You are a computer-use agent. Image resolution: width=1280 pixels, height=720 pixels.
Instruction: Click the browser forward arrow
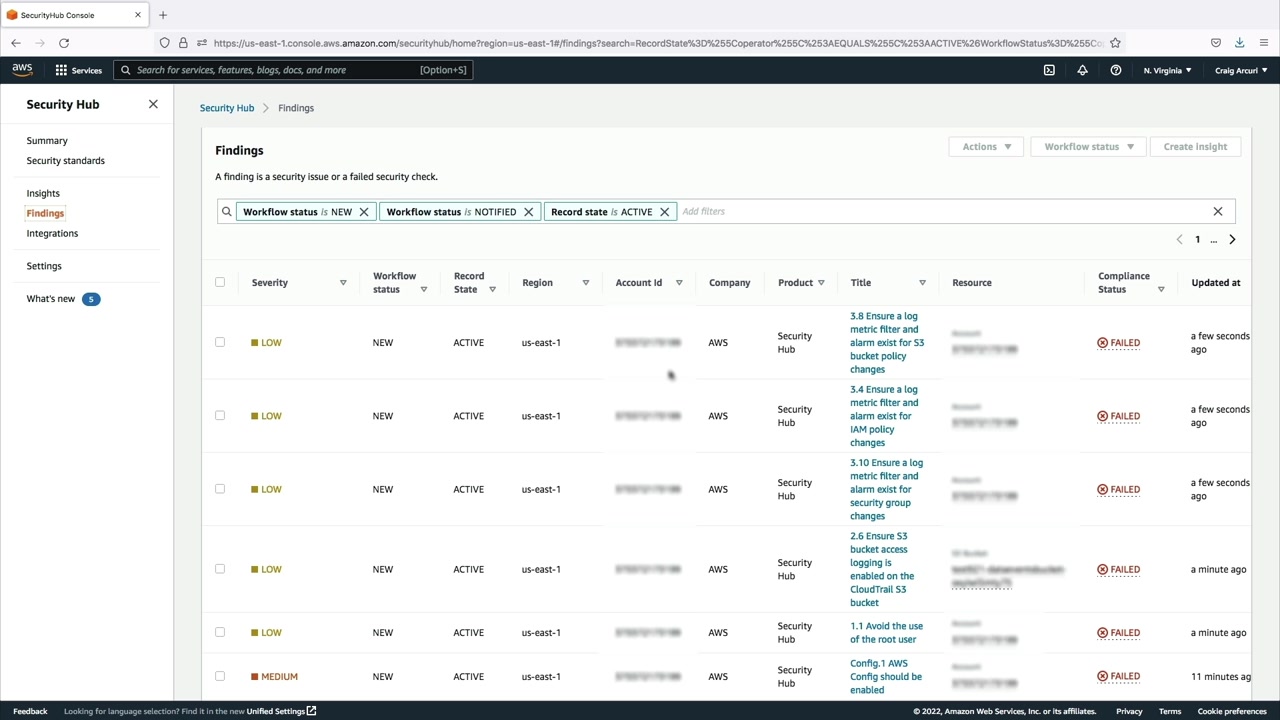click(x=40, y=43)
